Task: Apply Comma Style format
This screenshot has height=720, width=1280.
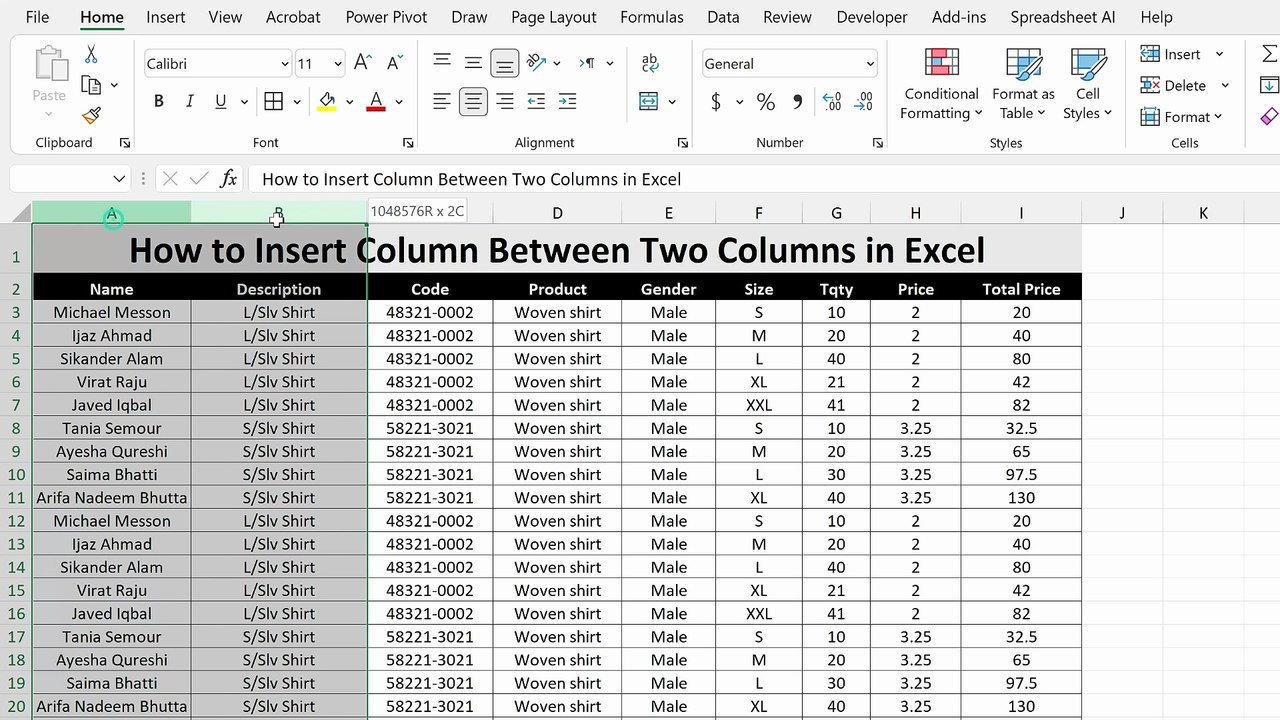Action: pyautogui.click(x=797, y=101)
